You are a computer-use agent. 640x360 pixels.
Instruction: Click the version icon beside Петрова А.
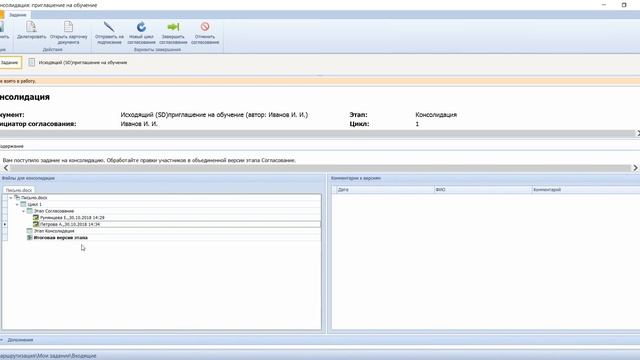(x=36, y=224)
